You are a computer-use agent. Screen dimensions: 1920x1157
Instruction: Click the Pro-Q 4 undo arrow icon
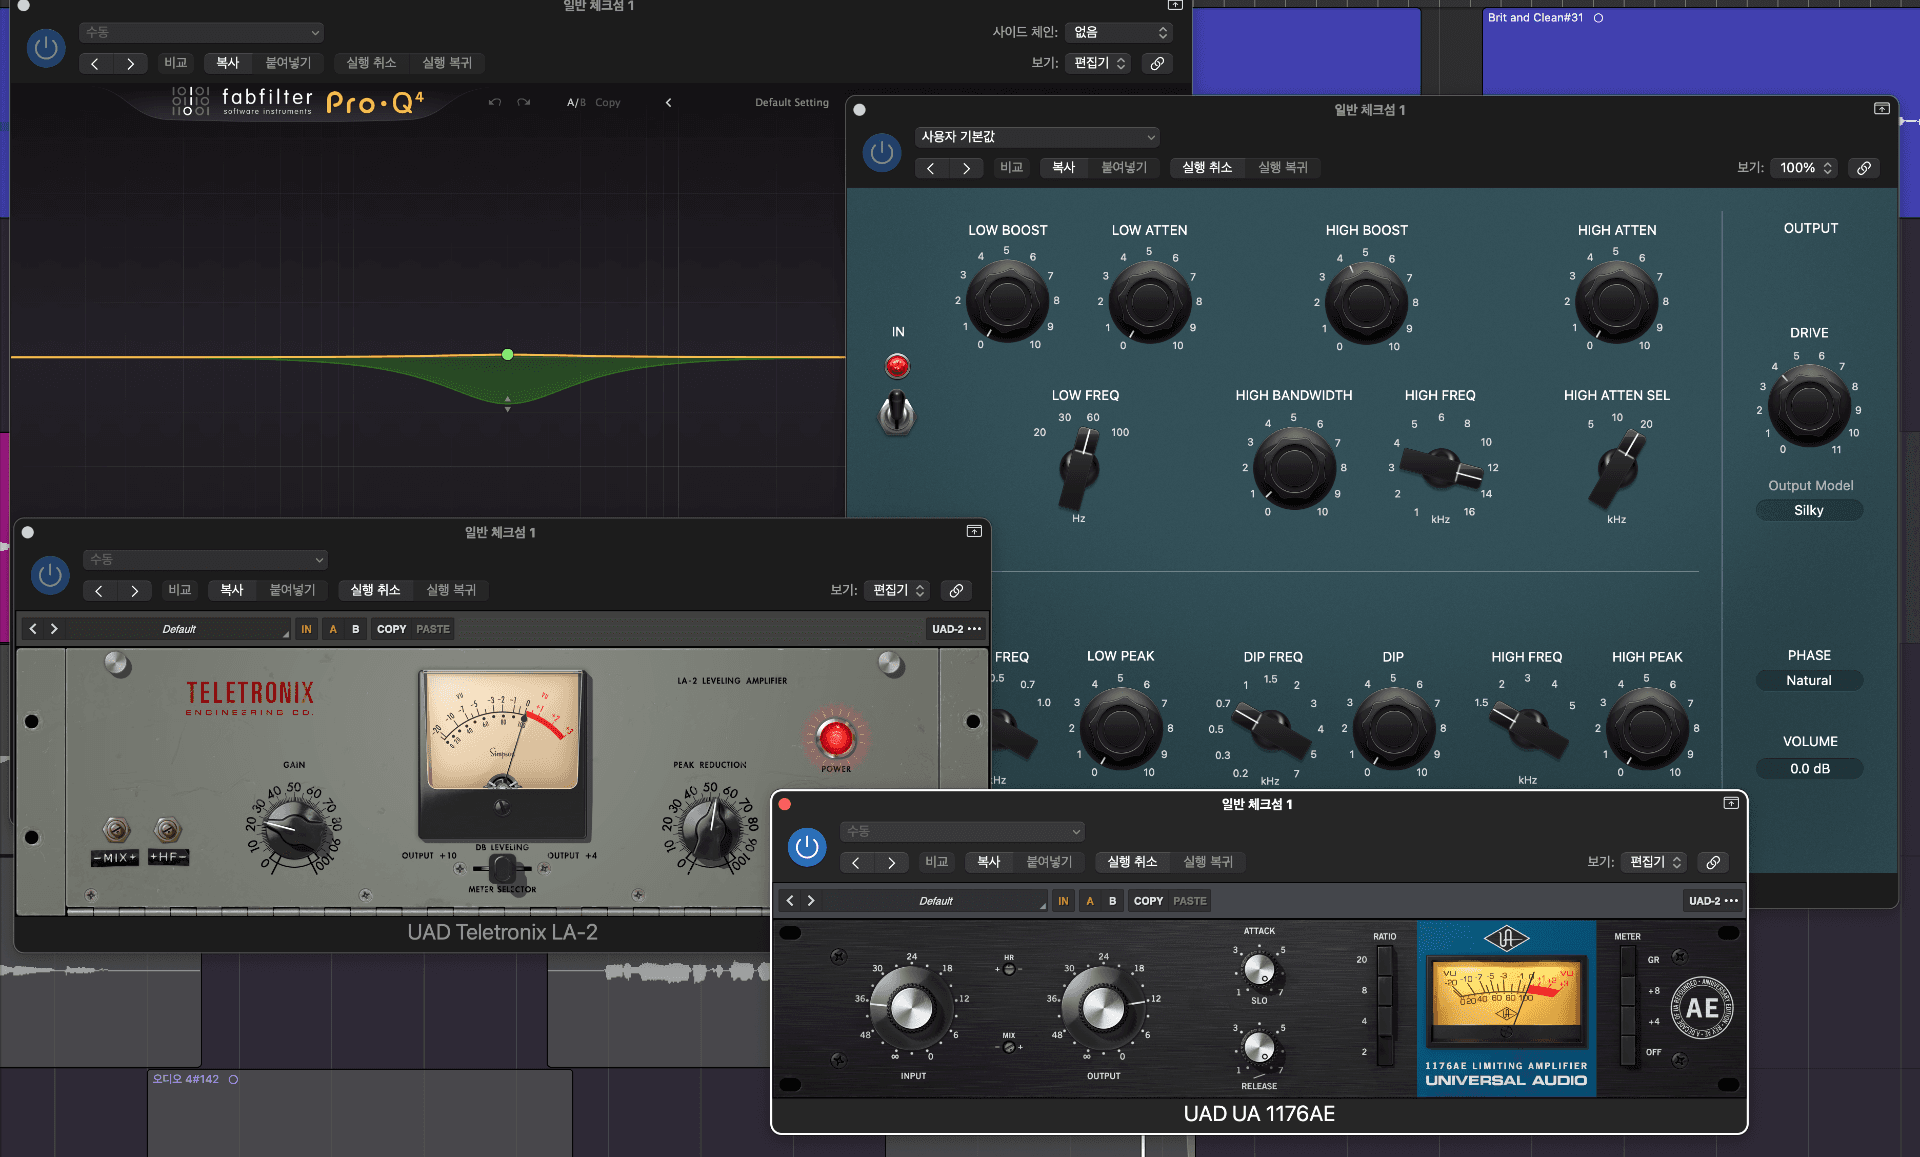pyautogui.click(x=494, y=102)
